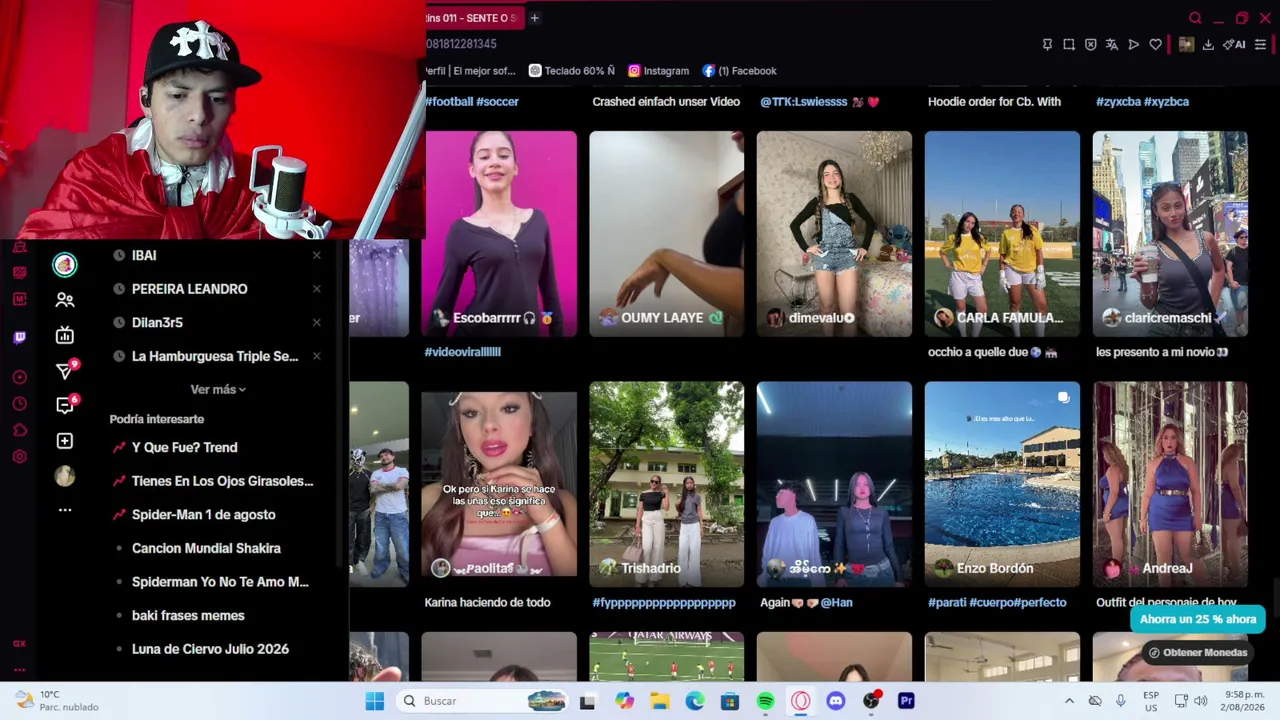1280x720 pixels.
Task: Search suggested 'Spider-Man 1 de agosto'
Action: point(203,515)
